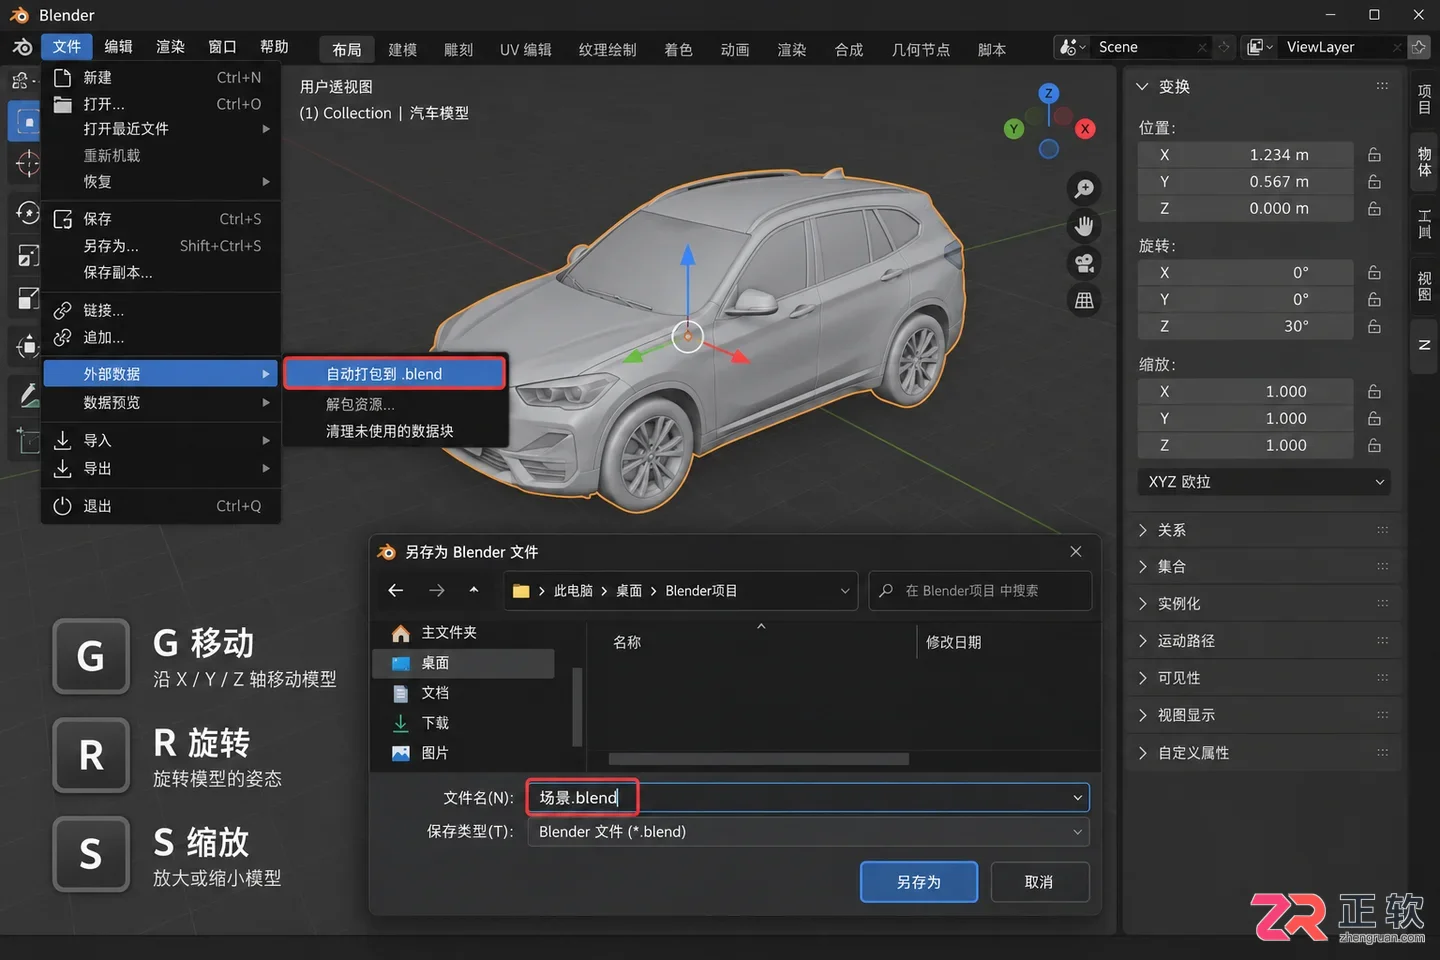Viewport: 1440px width, 960px height.
Task: Open Desktop folder in dialog sidebar
Action: tap(463, 663)
